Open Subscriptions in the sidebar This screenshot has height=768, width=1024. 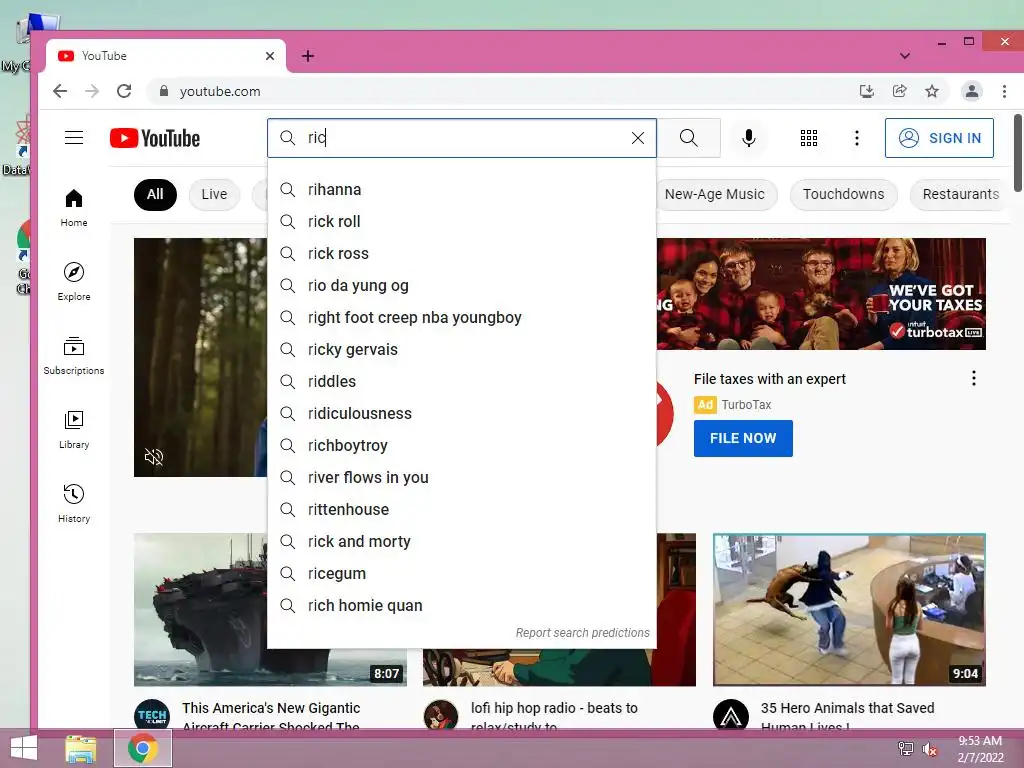point(74,356)
